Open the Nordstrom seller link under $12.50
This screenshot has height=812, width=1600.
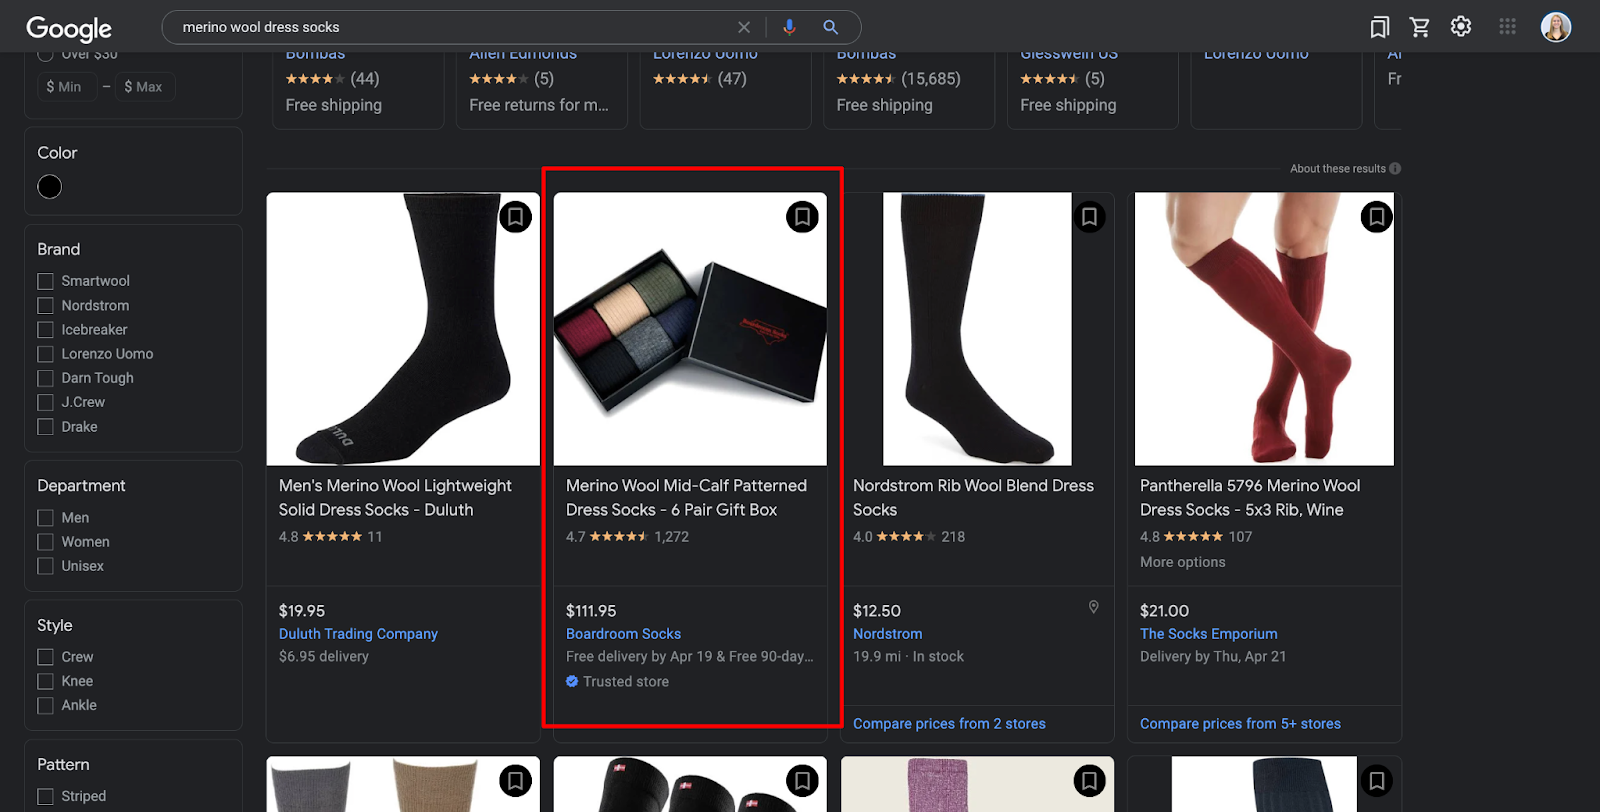click(x=887, y=634)
